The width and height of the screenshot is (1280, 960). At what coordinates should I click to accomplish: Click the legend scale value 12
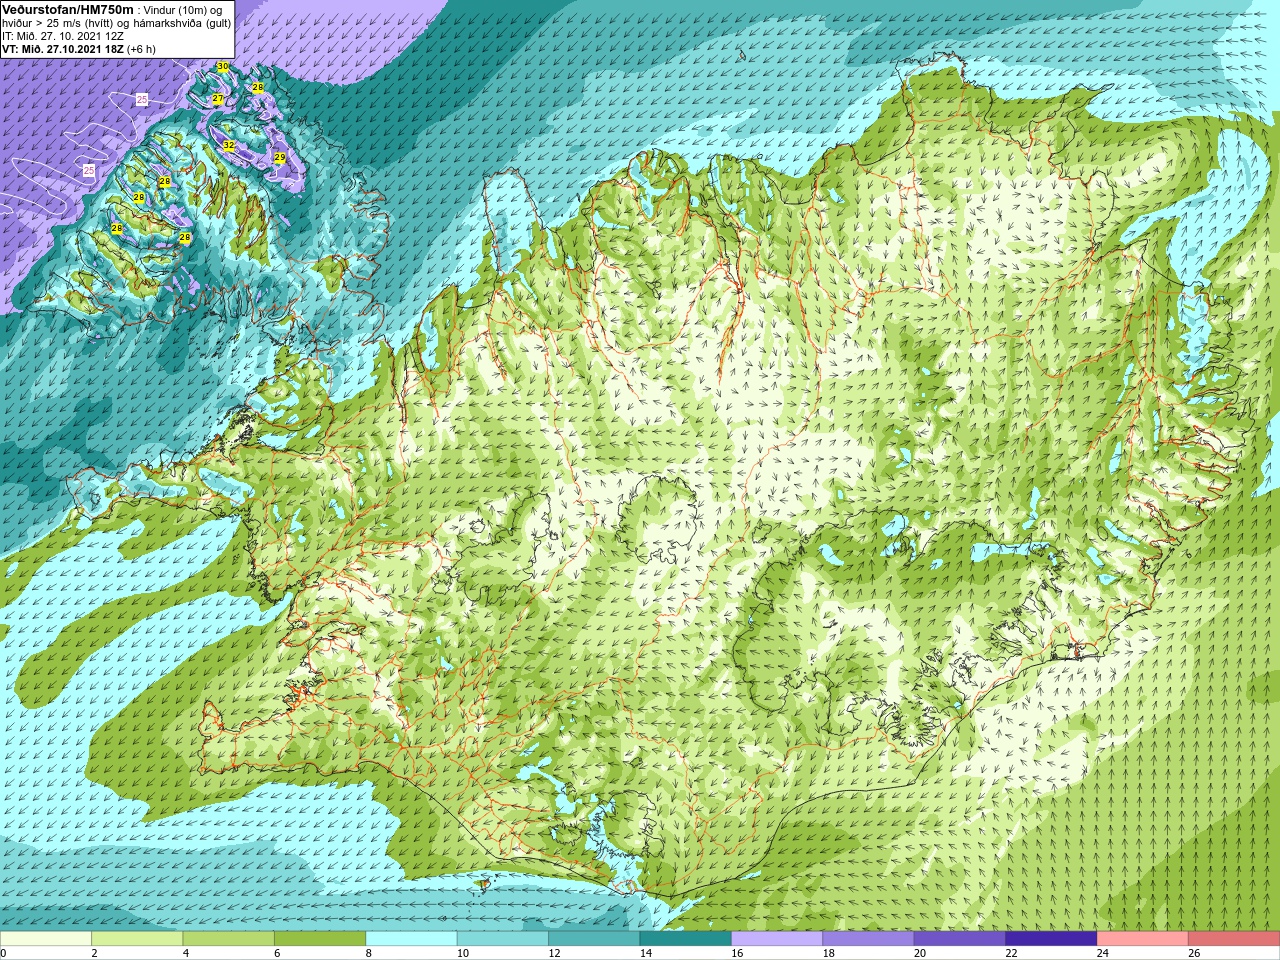(x=554, y=954)
